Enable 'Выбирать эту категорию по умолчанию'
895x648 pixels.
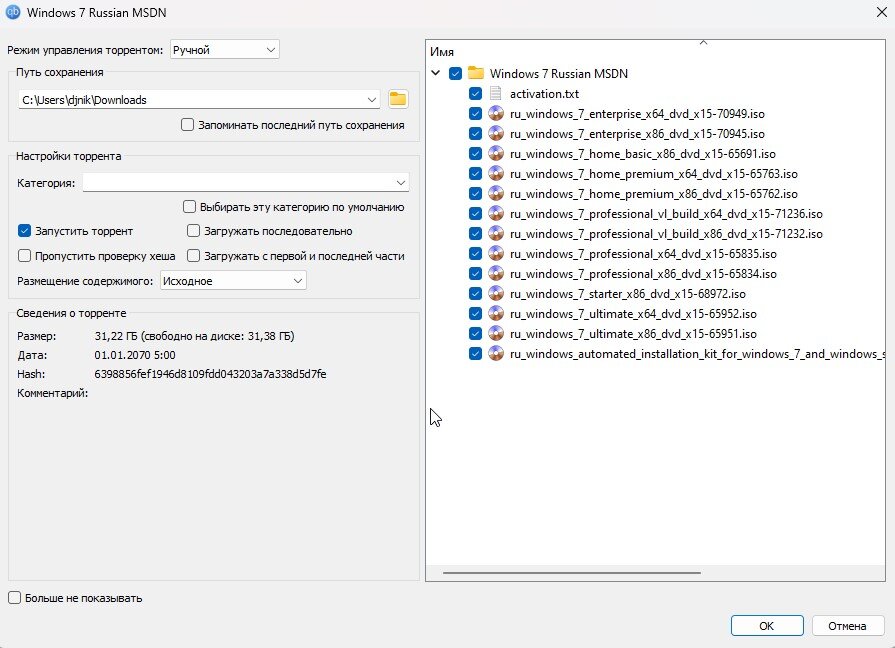189,206
